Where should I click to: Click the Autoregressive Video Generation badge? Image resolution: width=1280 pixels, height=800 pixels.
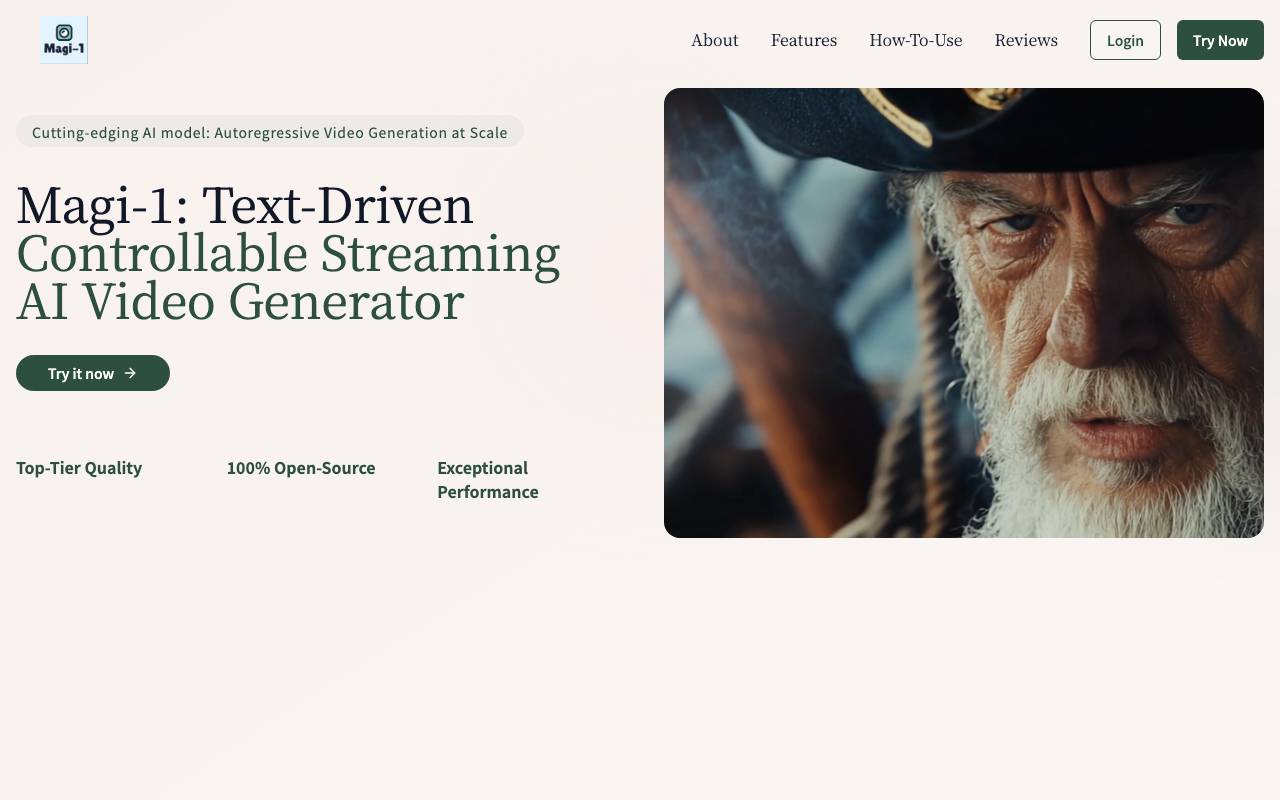point(270,132)
